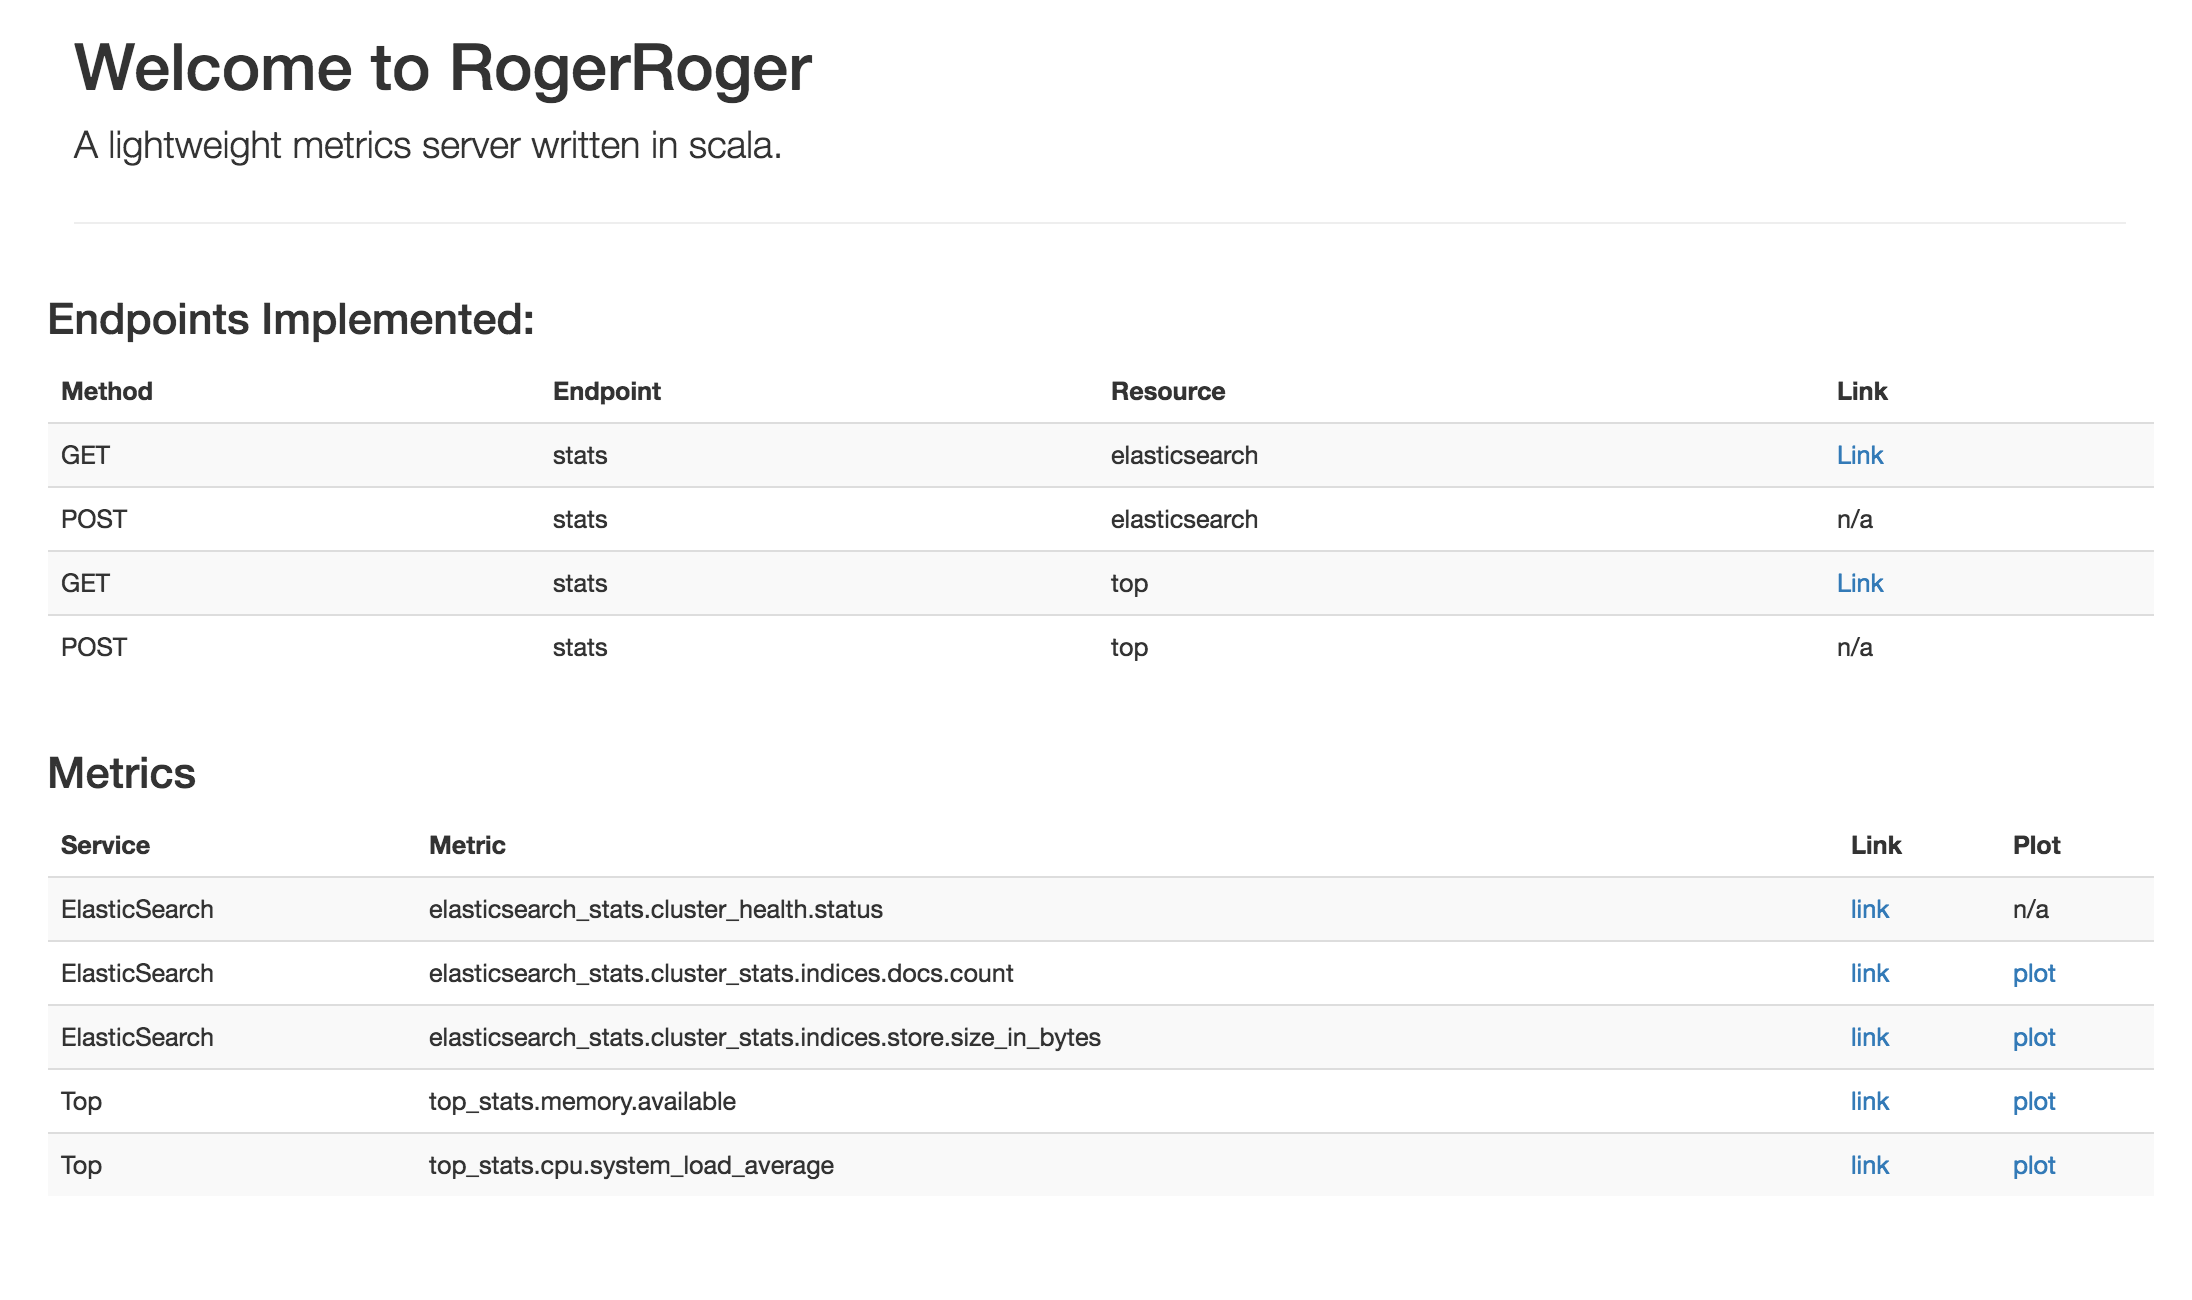View plot for indices.docs.count metric
This screenshot has height=1300, width=2192.
(x=2033, y=973)
